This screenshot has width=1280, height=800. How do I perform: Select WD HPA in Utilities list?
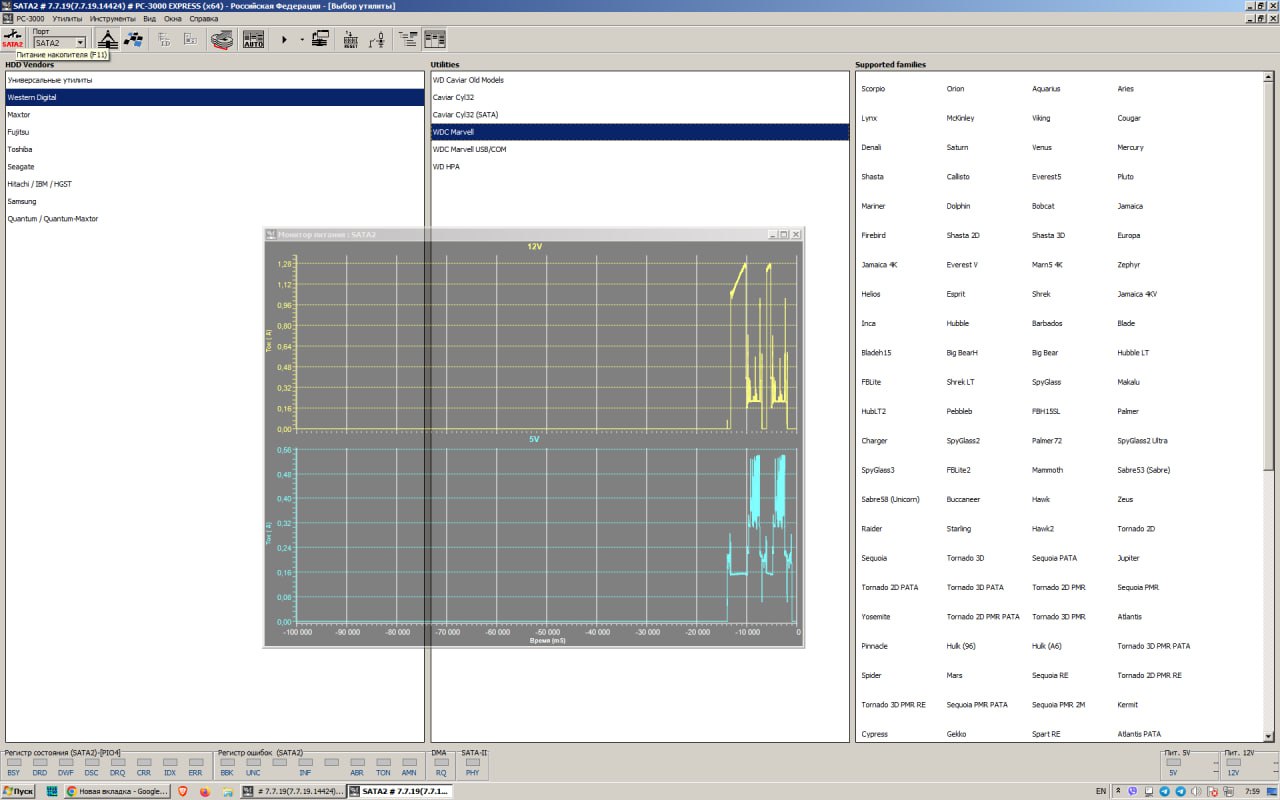pos(446,167)
